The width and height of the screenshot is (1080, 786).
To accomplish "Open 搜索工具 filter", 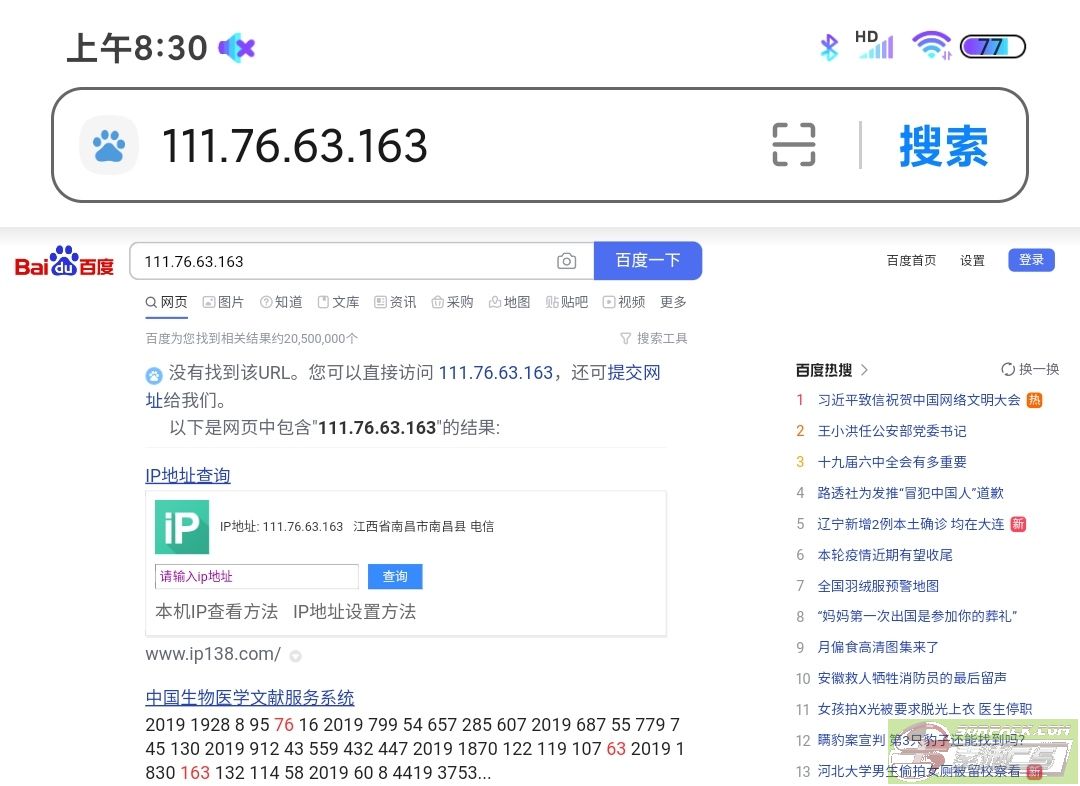I will click(654, 338).
